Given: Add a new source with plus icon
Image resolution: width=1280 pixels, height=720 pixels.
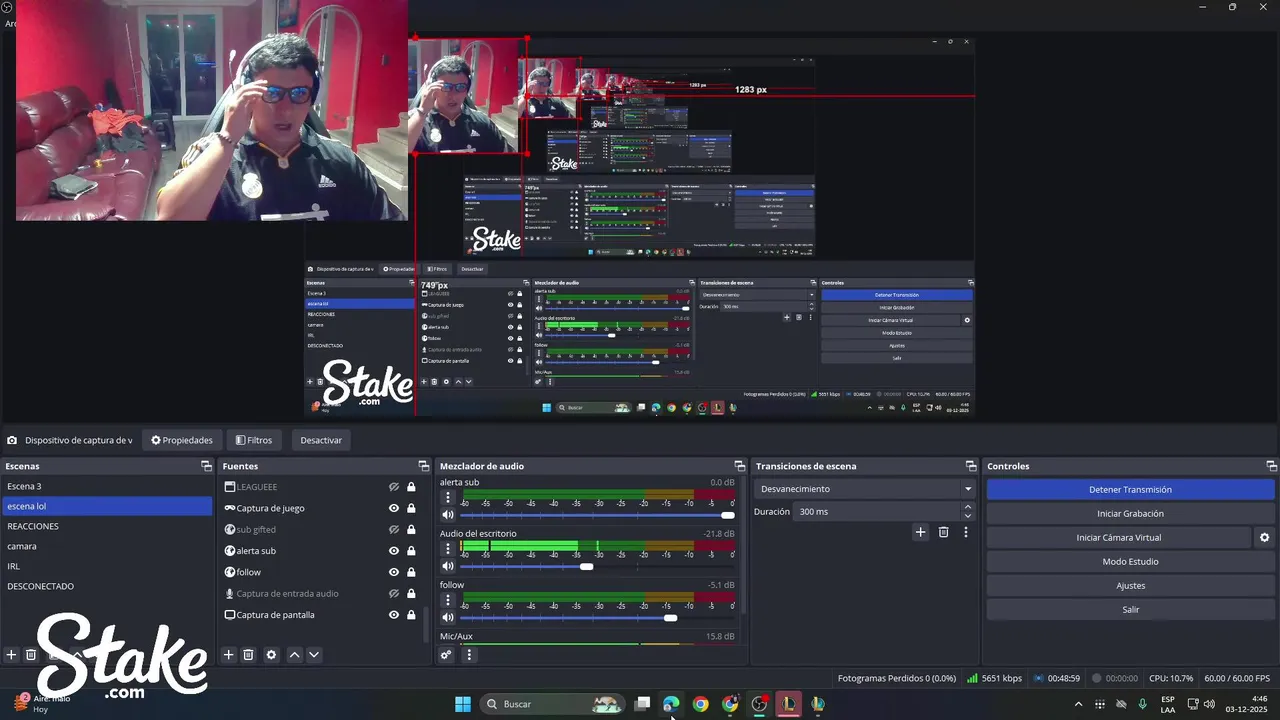Looking at the screenshot, I should 228,655.
